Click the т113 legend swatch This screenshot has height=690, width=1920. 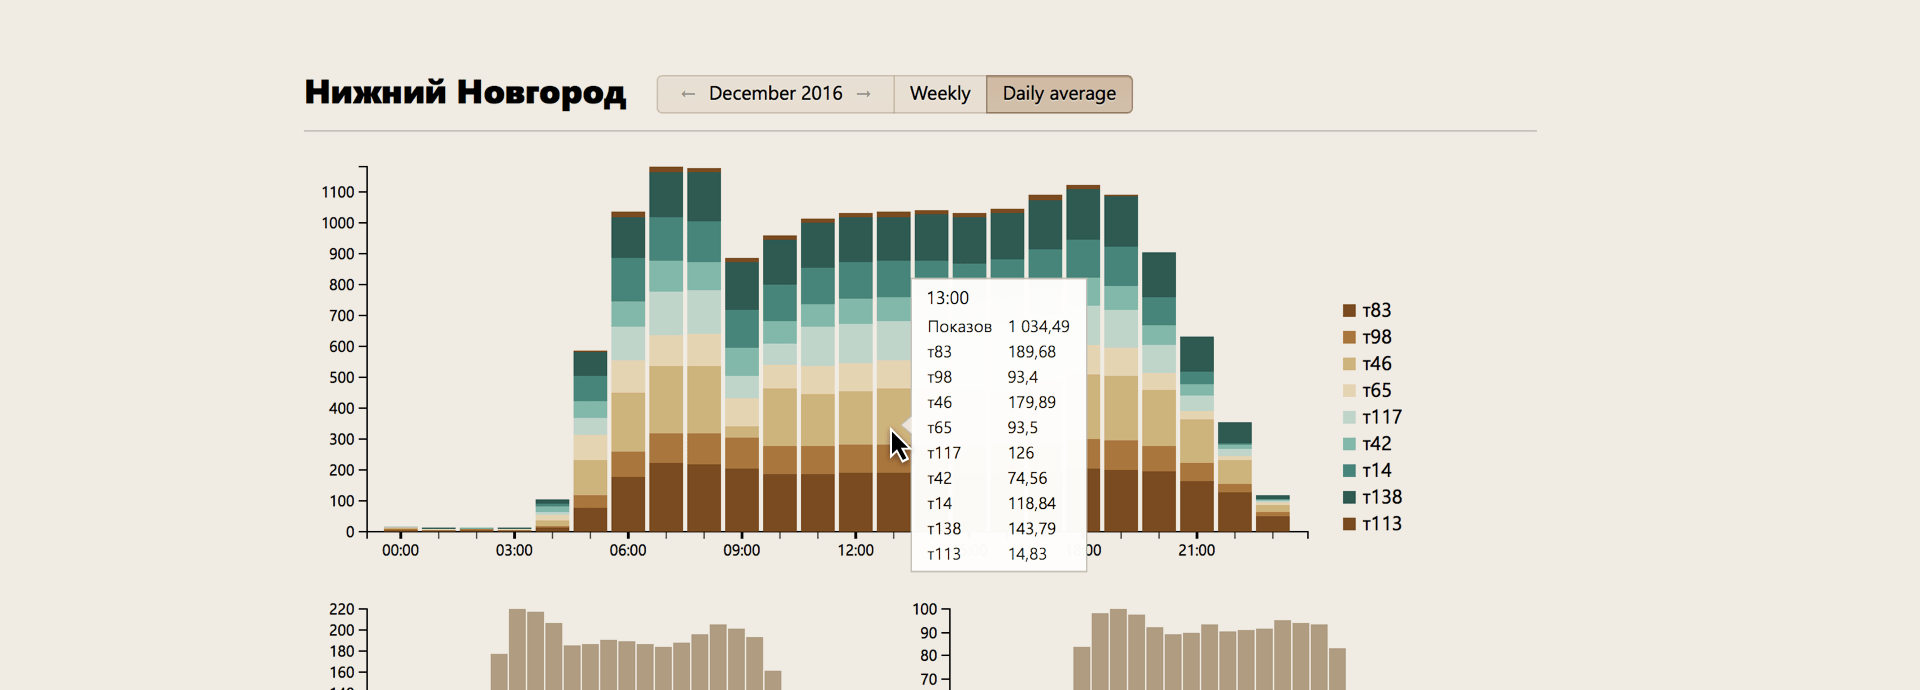point(1349,524)
